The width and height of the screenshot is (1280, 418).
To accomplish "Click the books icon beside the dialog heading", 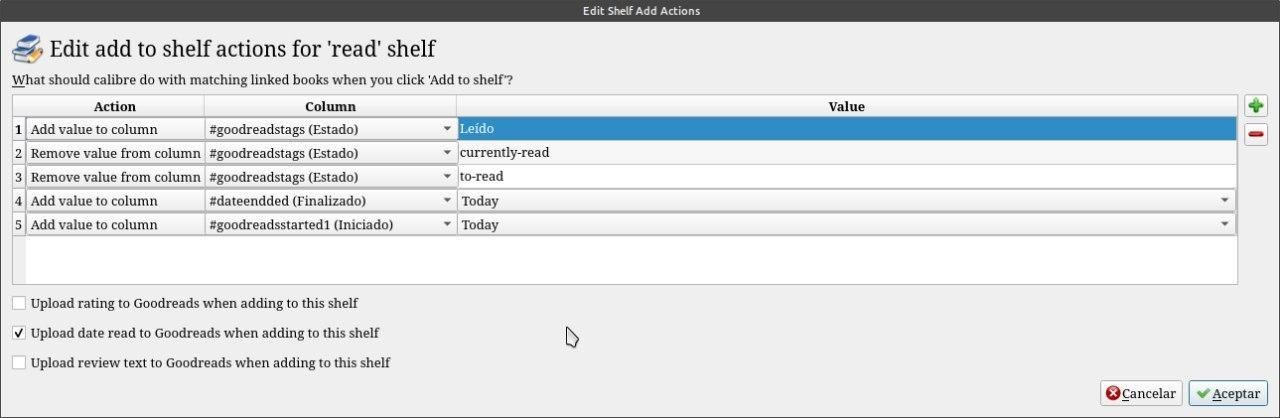I will (x=27, y=49).
